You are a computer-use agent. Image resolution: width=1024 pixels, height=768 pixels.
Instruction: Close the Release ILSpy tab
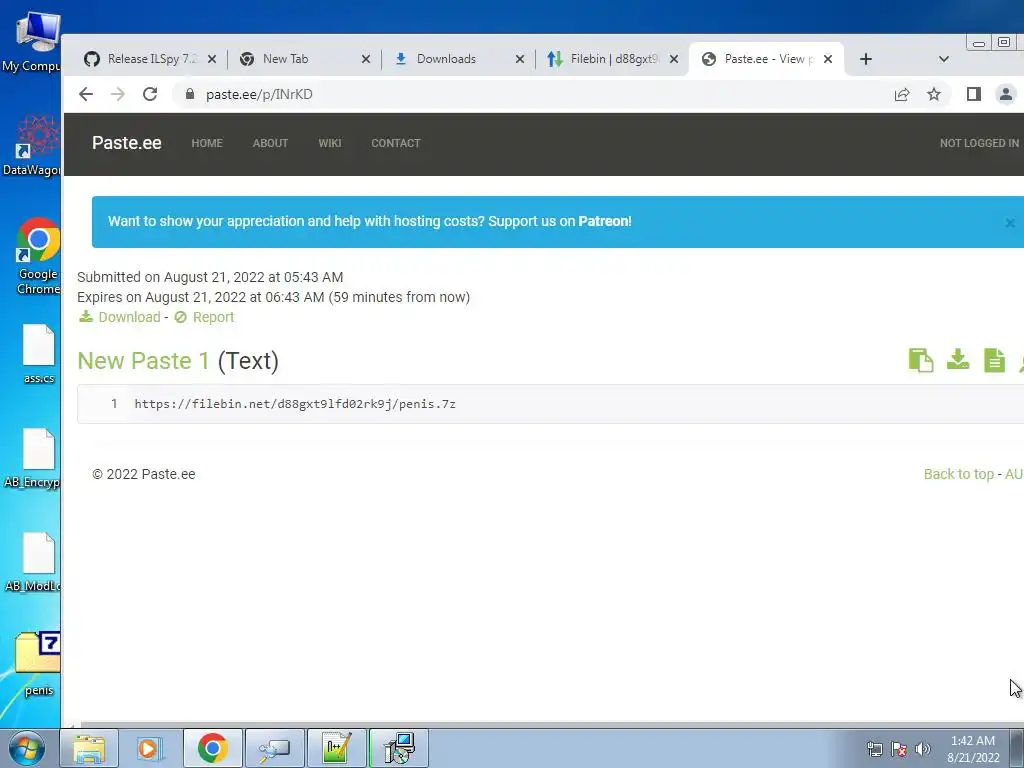point(212,59)
